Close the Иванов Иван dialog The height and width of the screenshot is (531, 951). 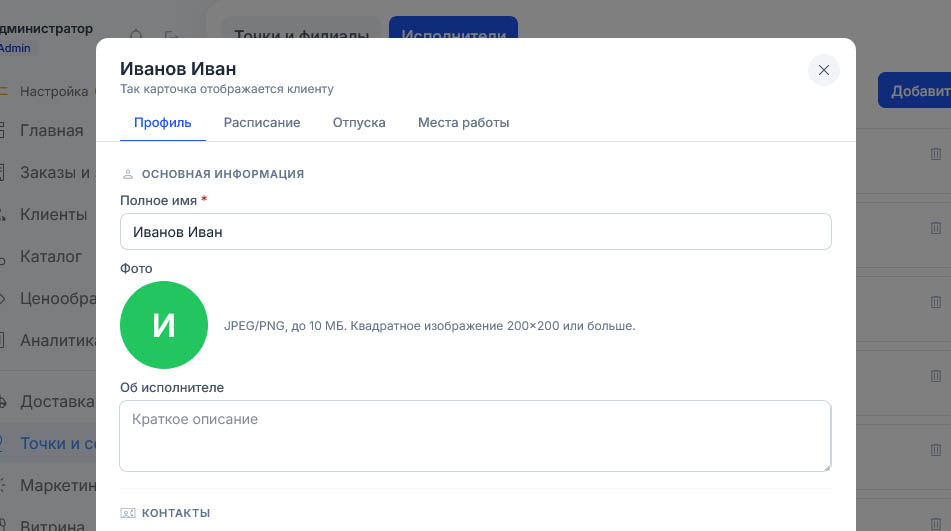(x=824, y=70)
